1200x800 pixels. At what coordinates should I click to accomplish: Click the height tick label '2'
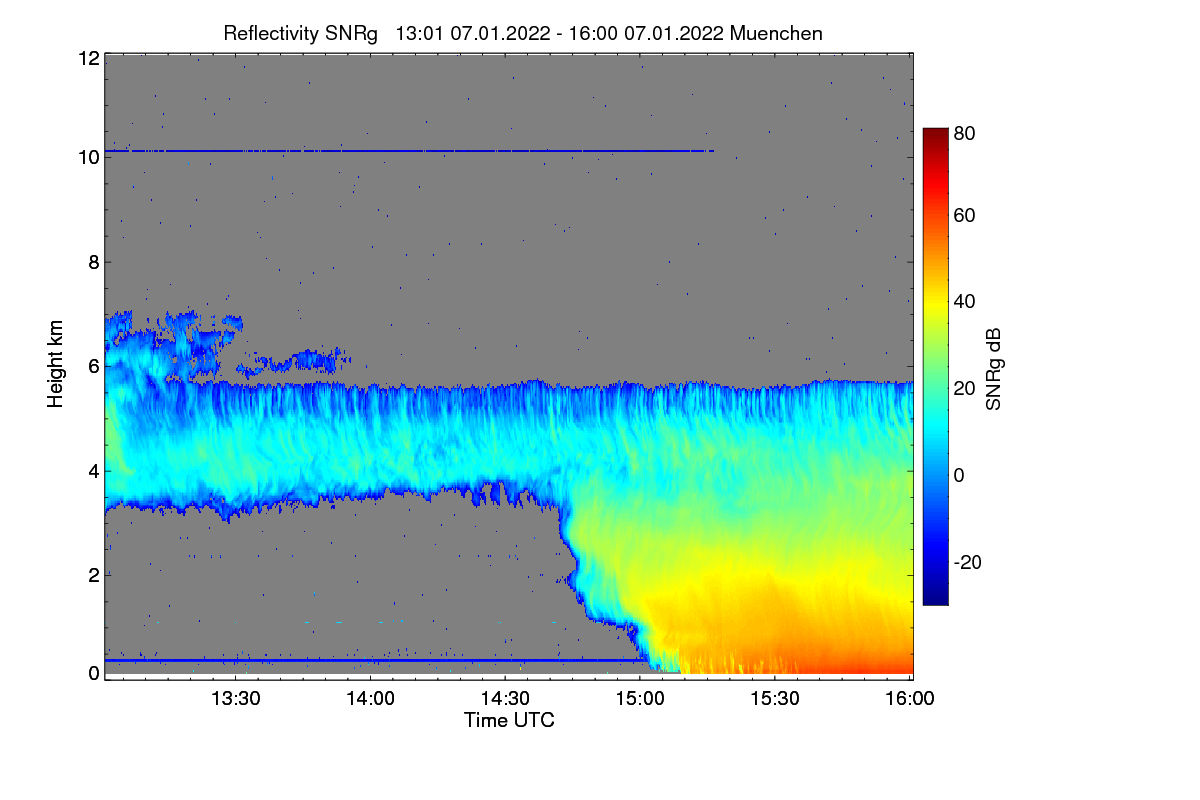(x=94, y=575)
